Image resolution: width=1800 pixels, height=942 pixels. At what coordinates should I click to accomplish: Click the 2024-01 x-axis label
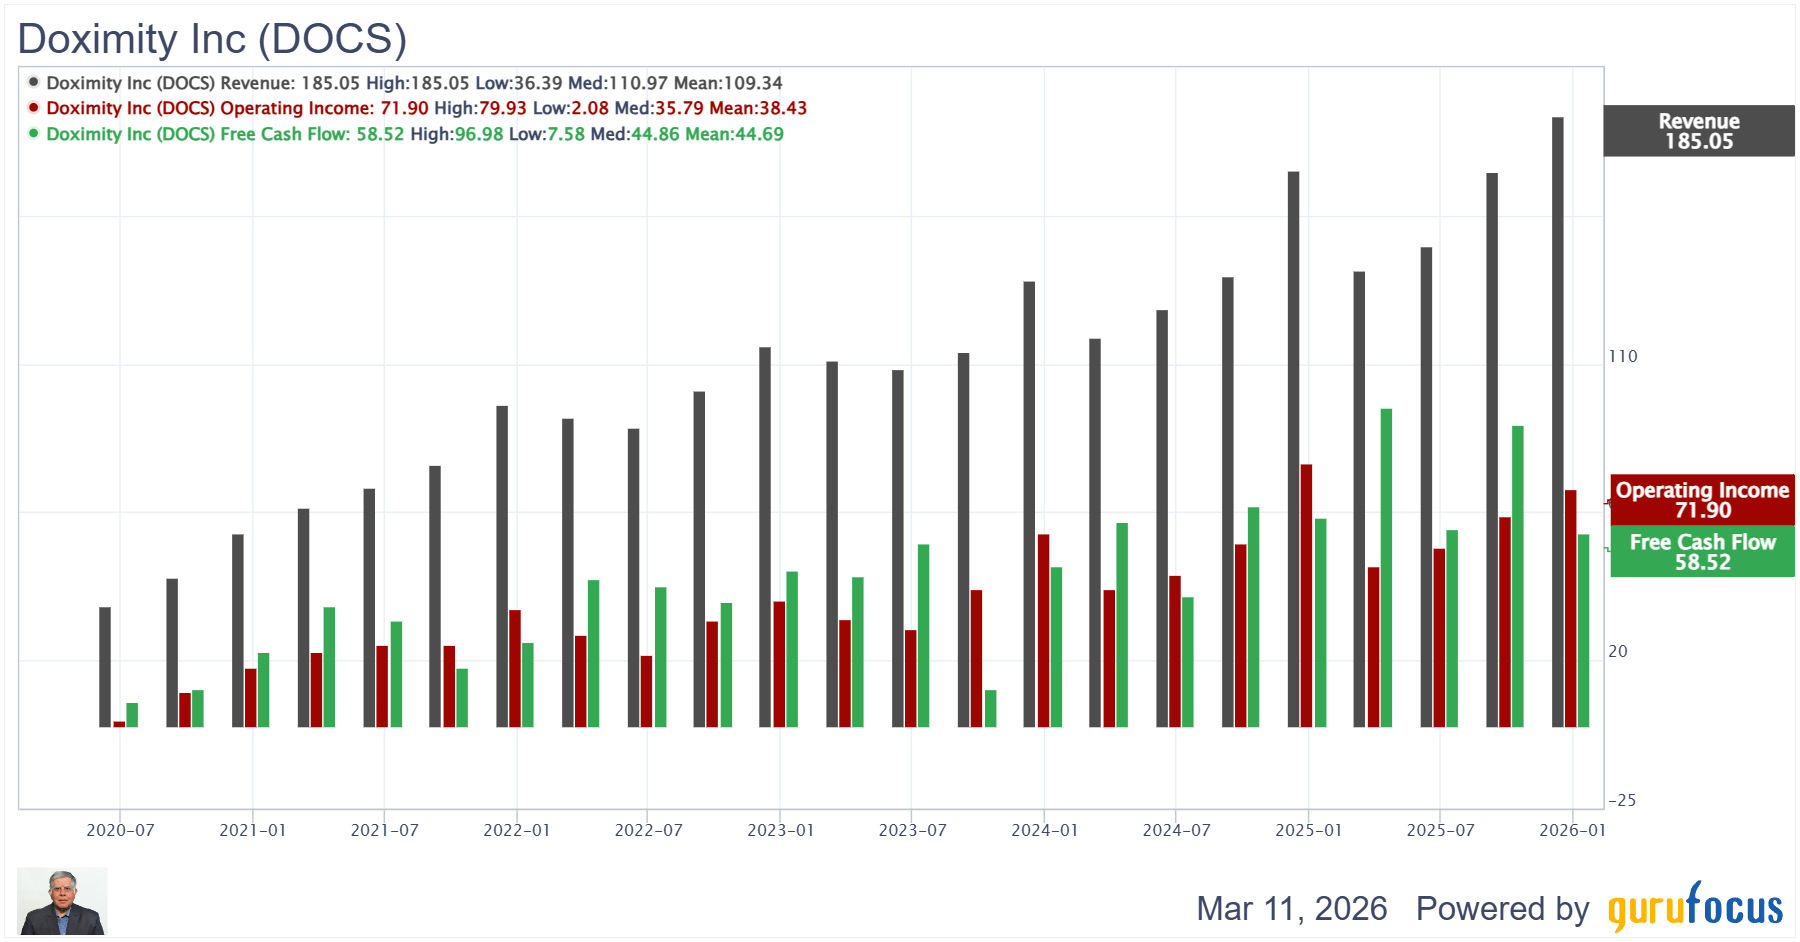tap(1045, 830)
